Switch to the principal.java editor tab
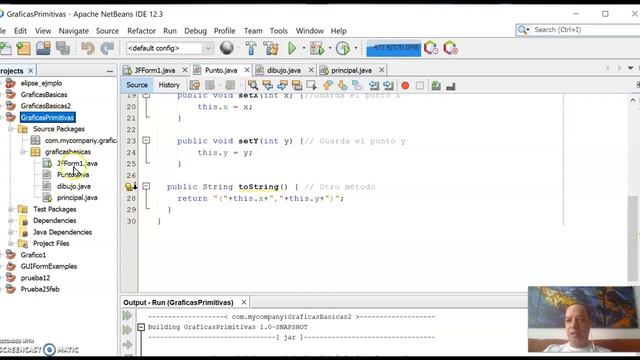The image size is (640, 360). pyautogui.click(x=351, y=70)
